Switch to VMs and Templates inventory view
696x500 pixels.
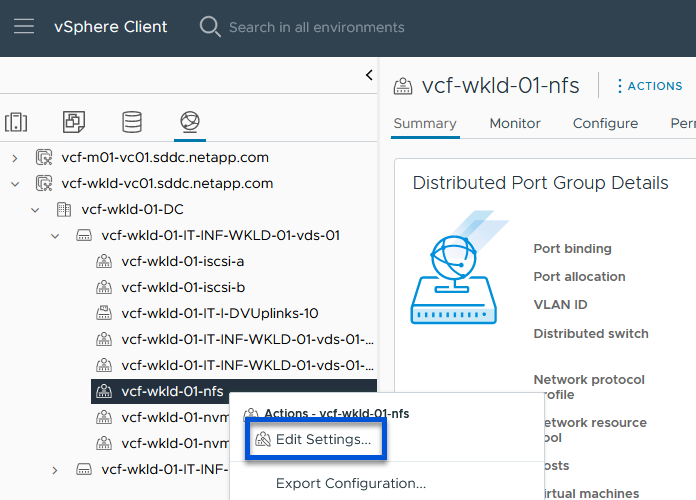74,122
